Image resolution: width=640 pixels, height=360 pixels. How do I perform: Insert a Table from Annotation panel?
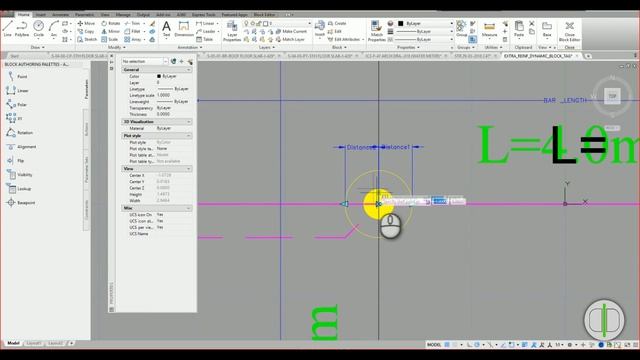pos(204,39)
